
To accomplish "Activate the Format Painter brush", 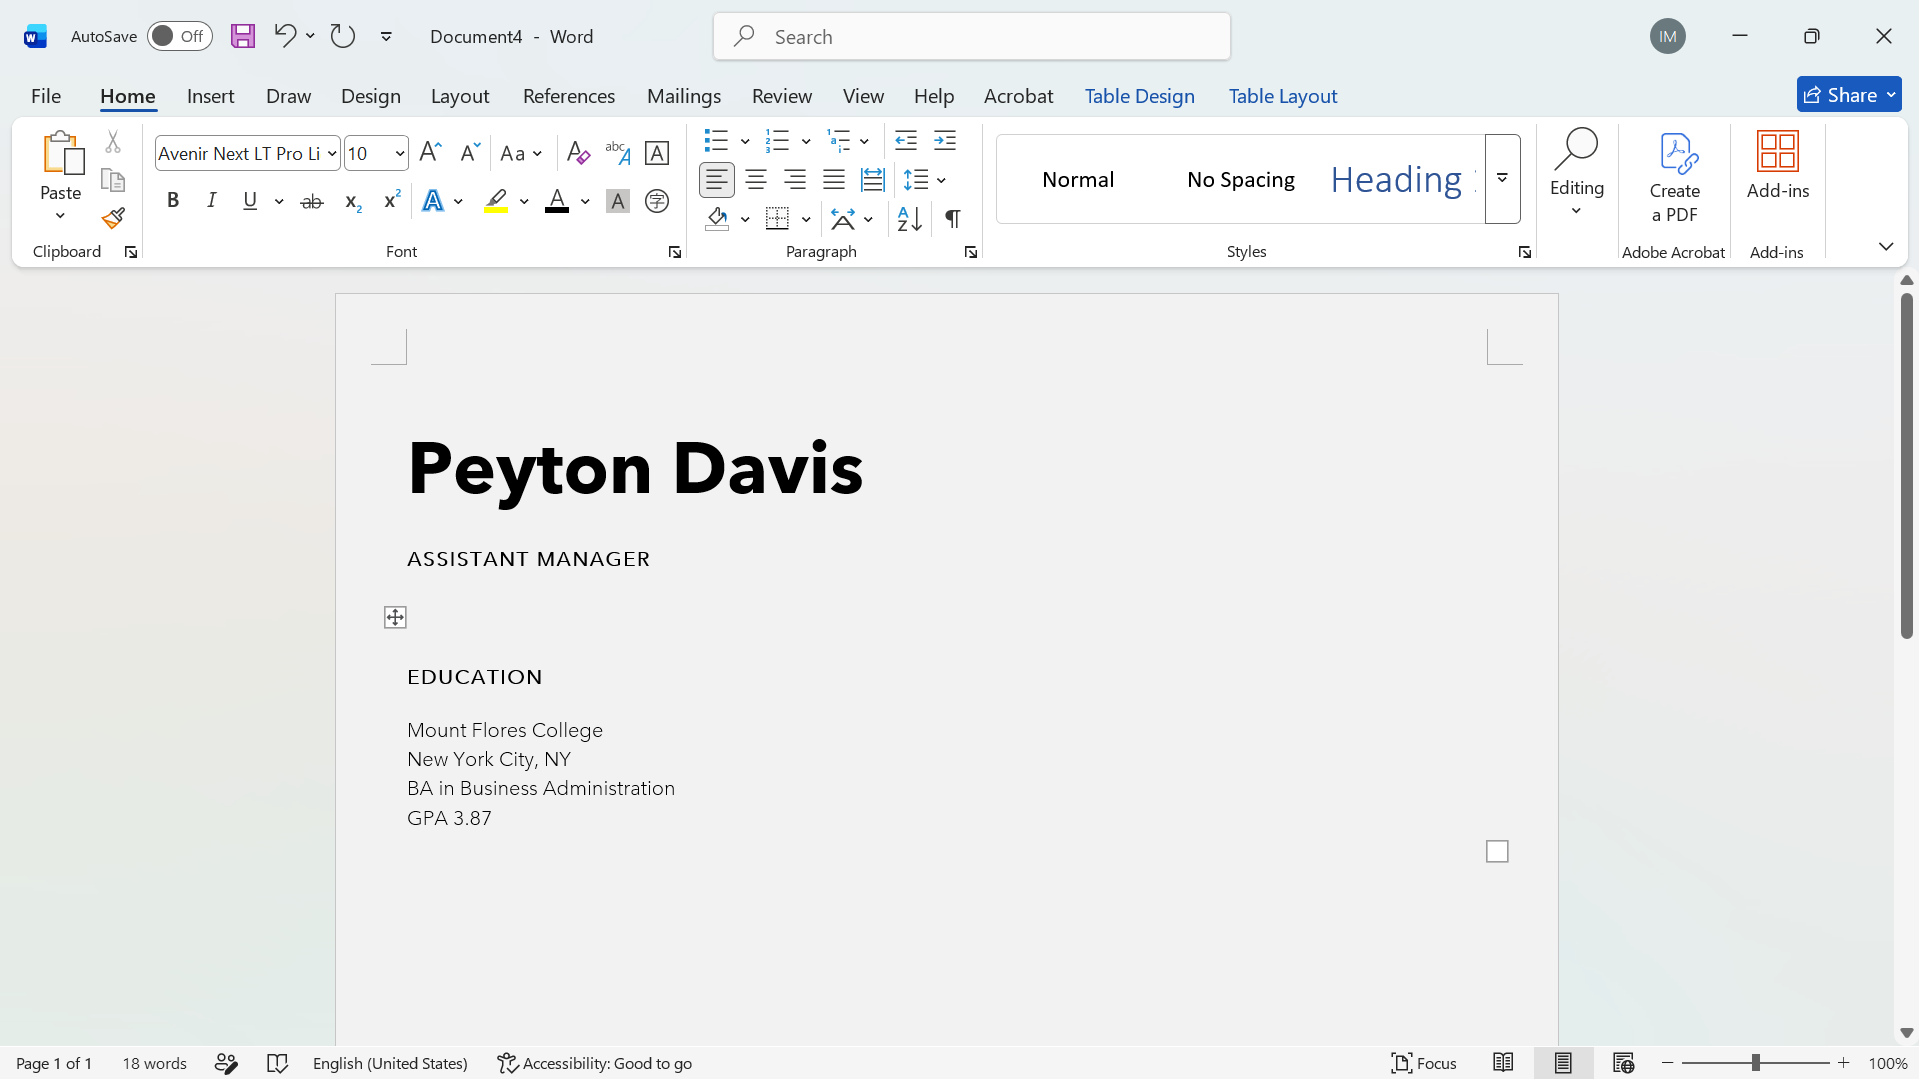I will [113, 218].
